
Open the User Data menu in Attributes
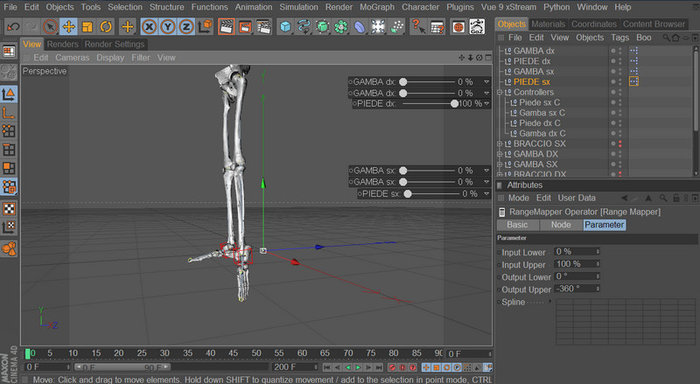pos(576,198)
